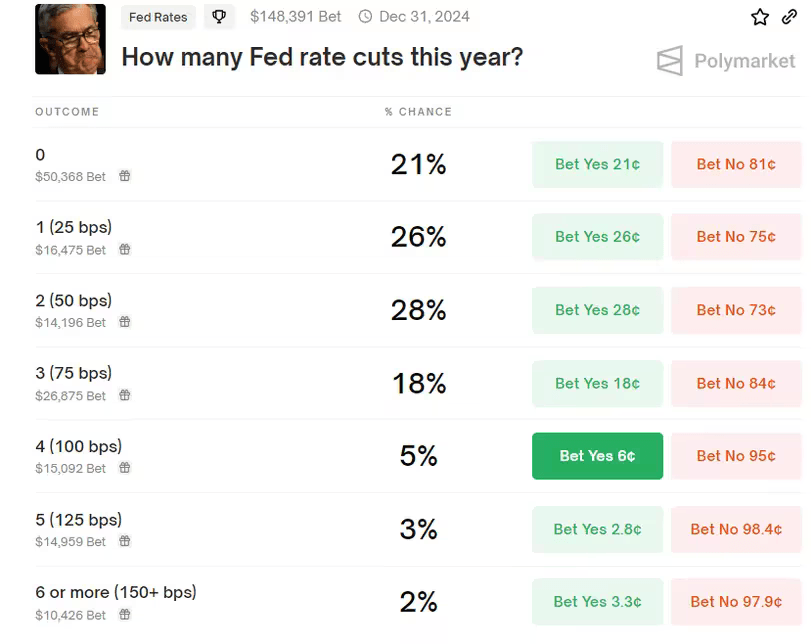The height and width of the screenshot is (644, 811).
Task: Open the Fed Rates category tag
Action: tap(158, 17)
